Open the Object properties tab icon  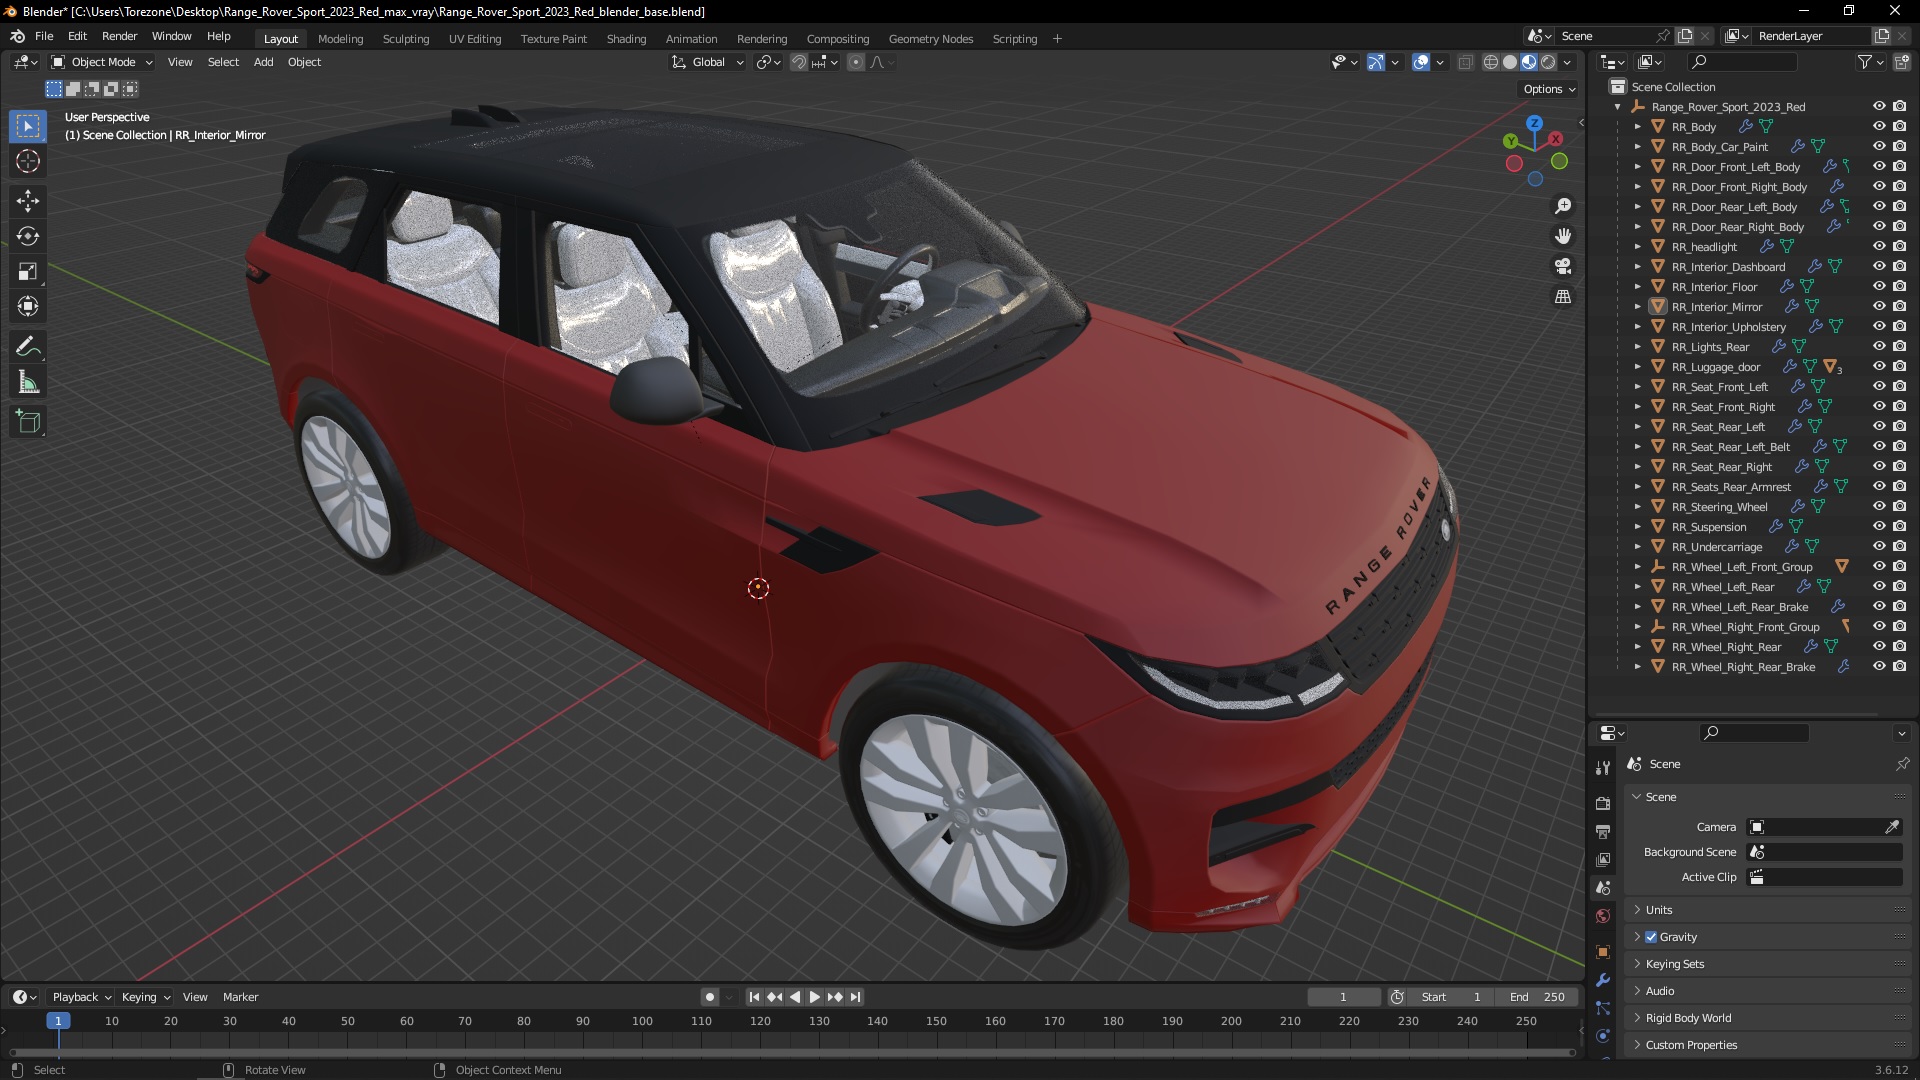(1603, 952)
